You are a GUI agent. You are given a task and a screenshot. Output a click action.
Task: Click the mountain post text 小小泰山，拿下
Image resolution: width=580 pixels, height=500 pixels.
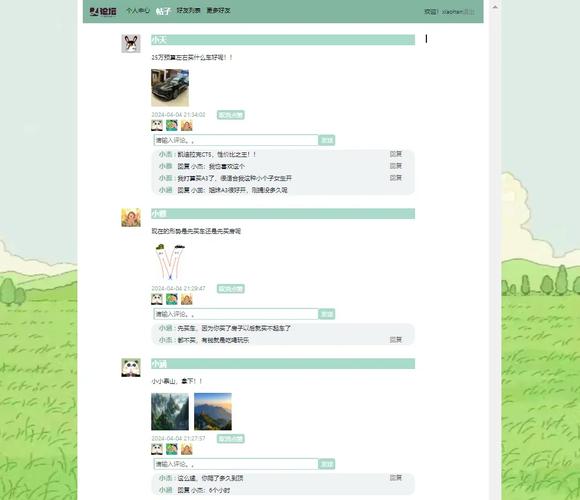177,381
